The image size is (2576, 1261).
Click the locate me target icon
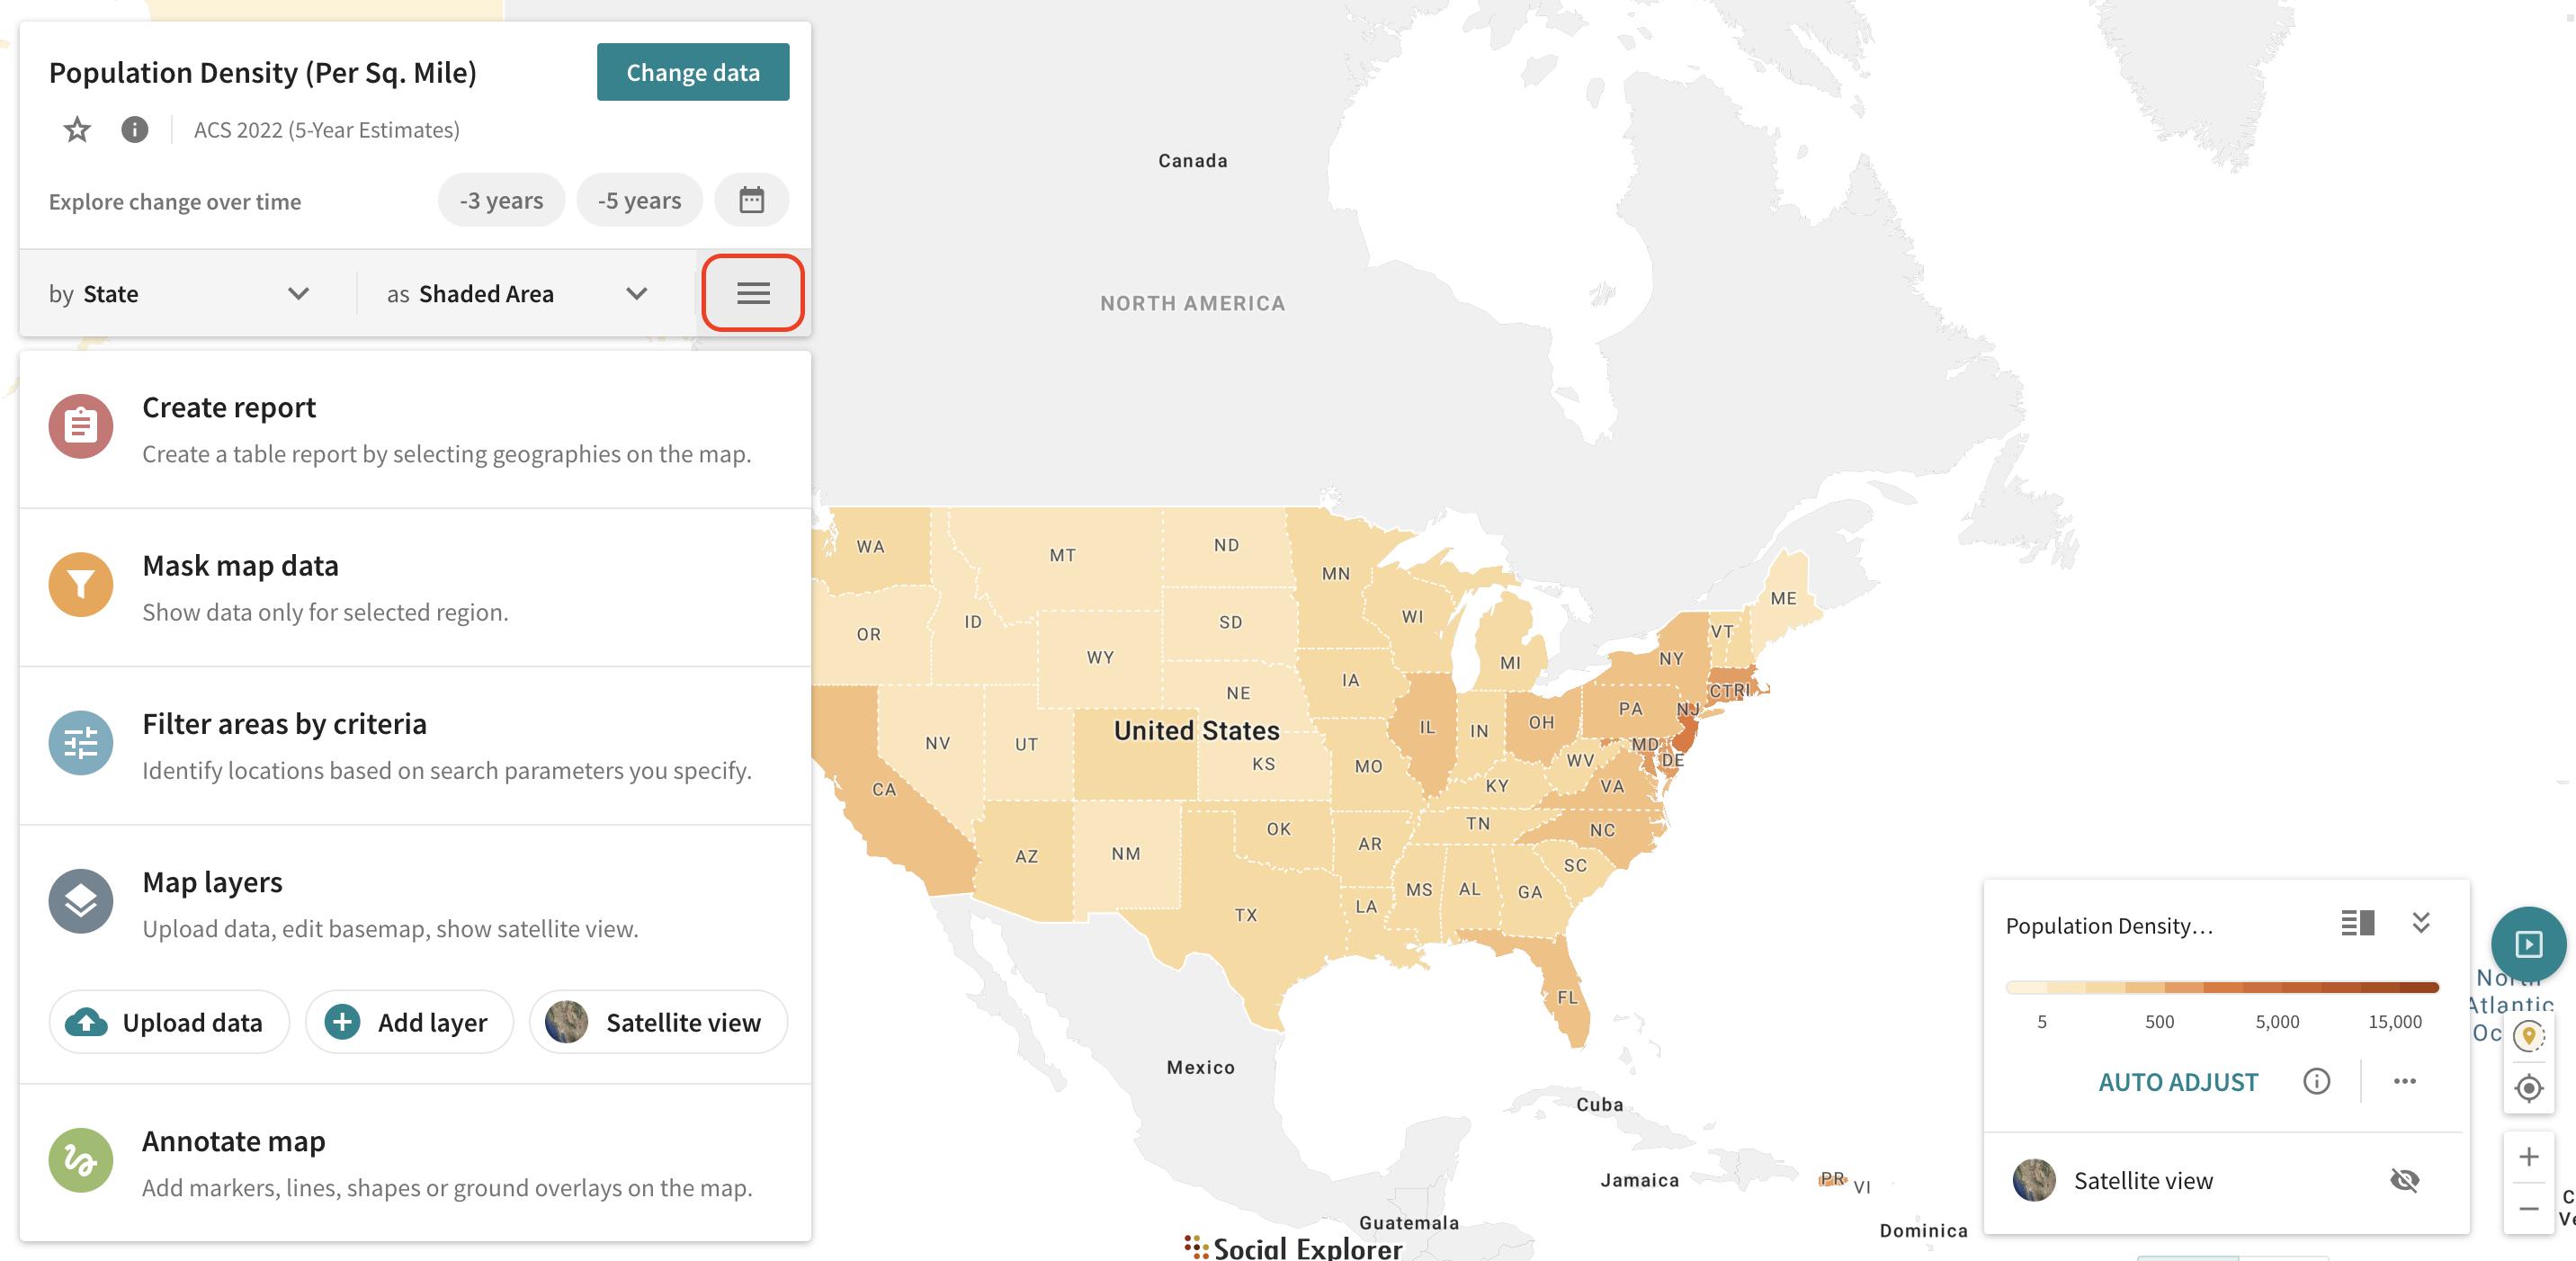click(x=2528, y=1088)
